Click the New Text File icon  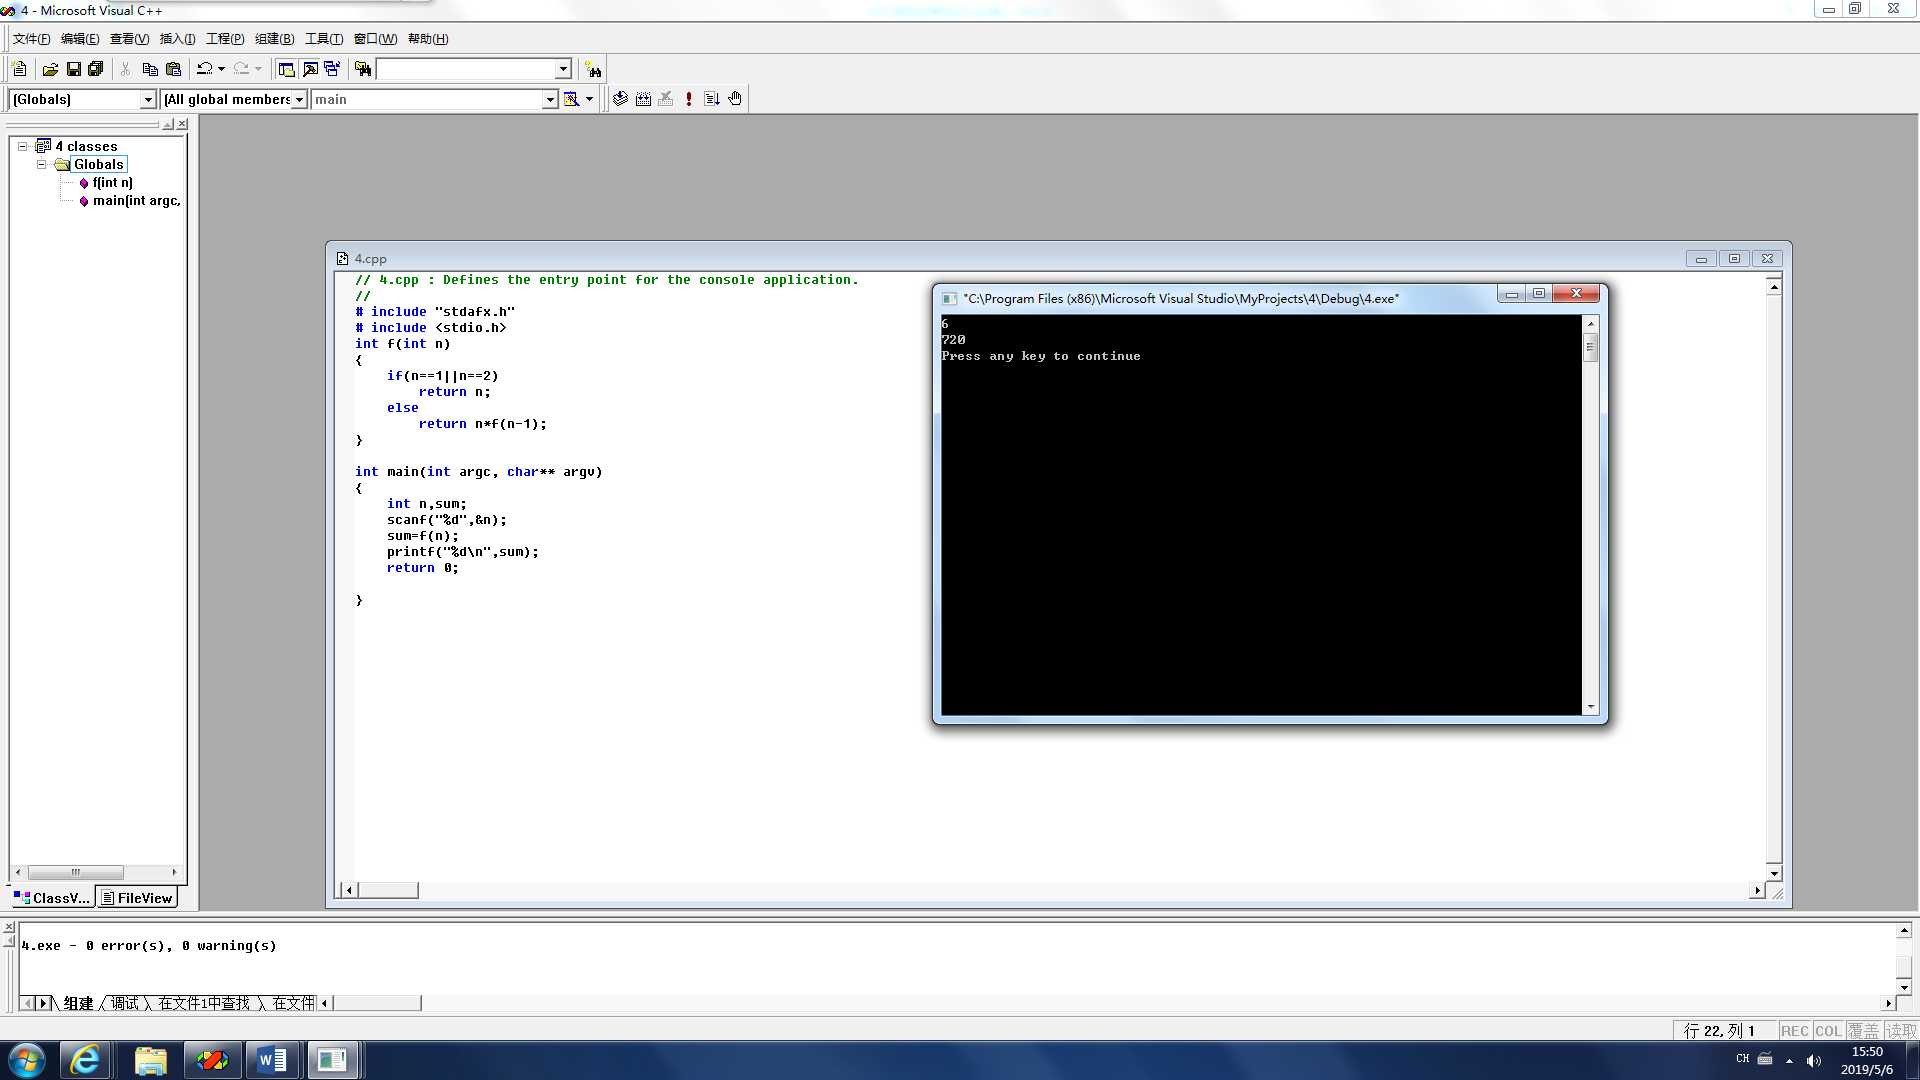(x=19, y=69)
